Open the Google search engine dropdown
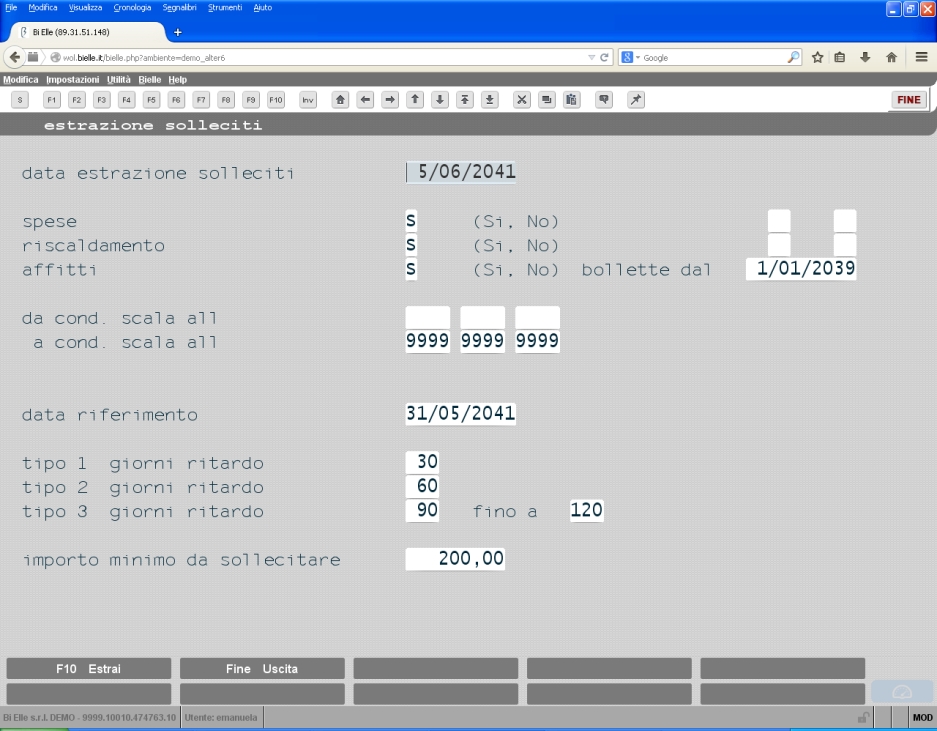The image size is (937, 731). click(x=630, y=57)
